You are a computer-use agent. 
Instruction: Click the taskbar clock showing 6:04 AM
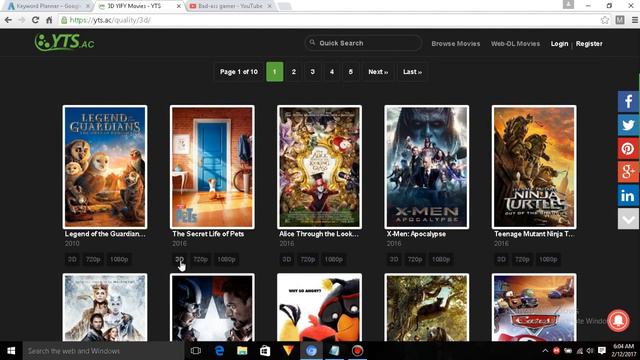click(x=624, y=351)
